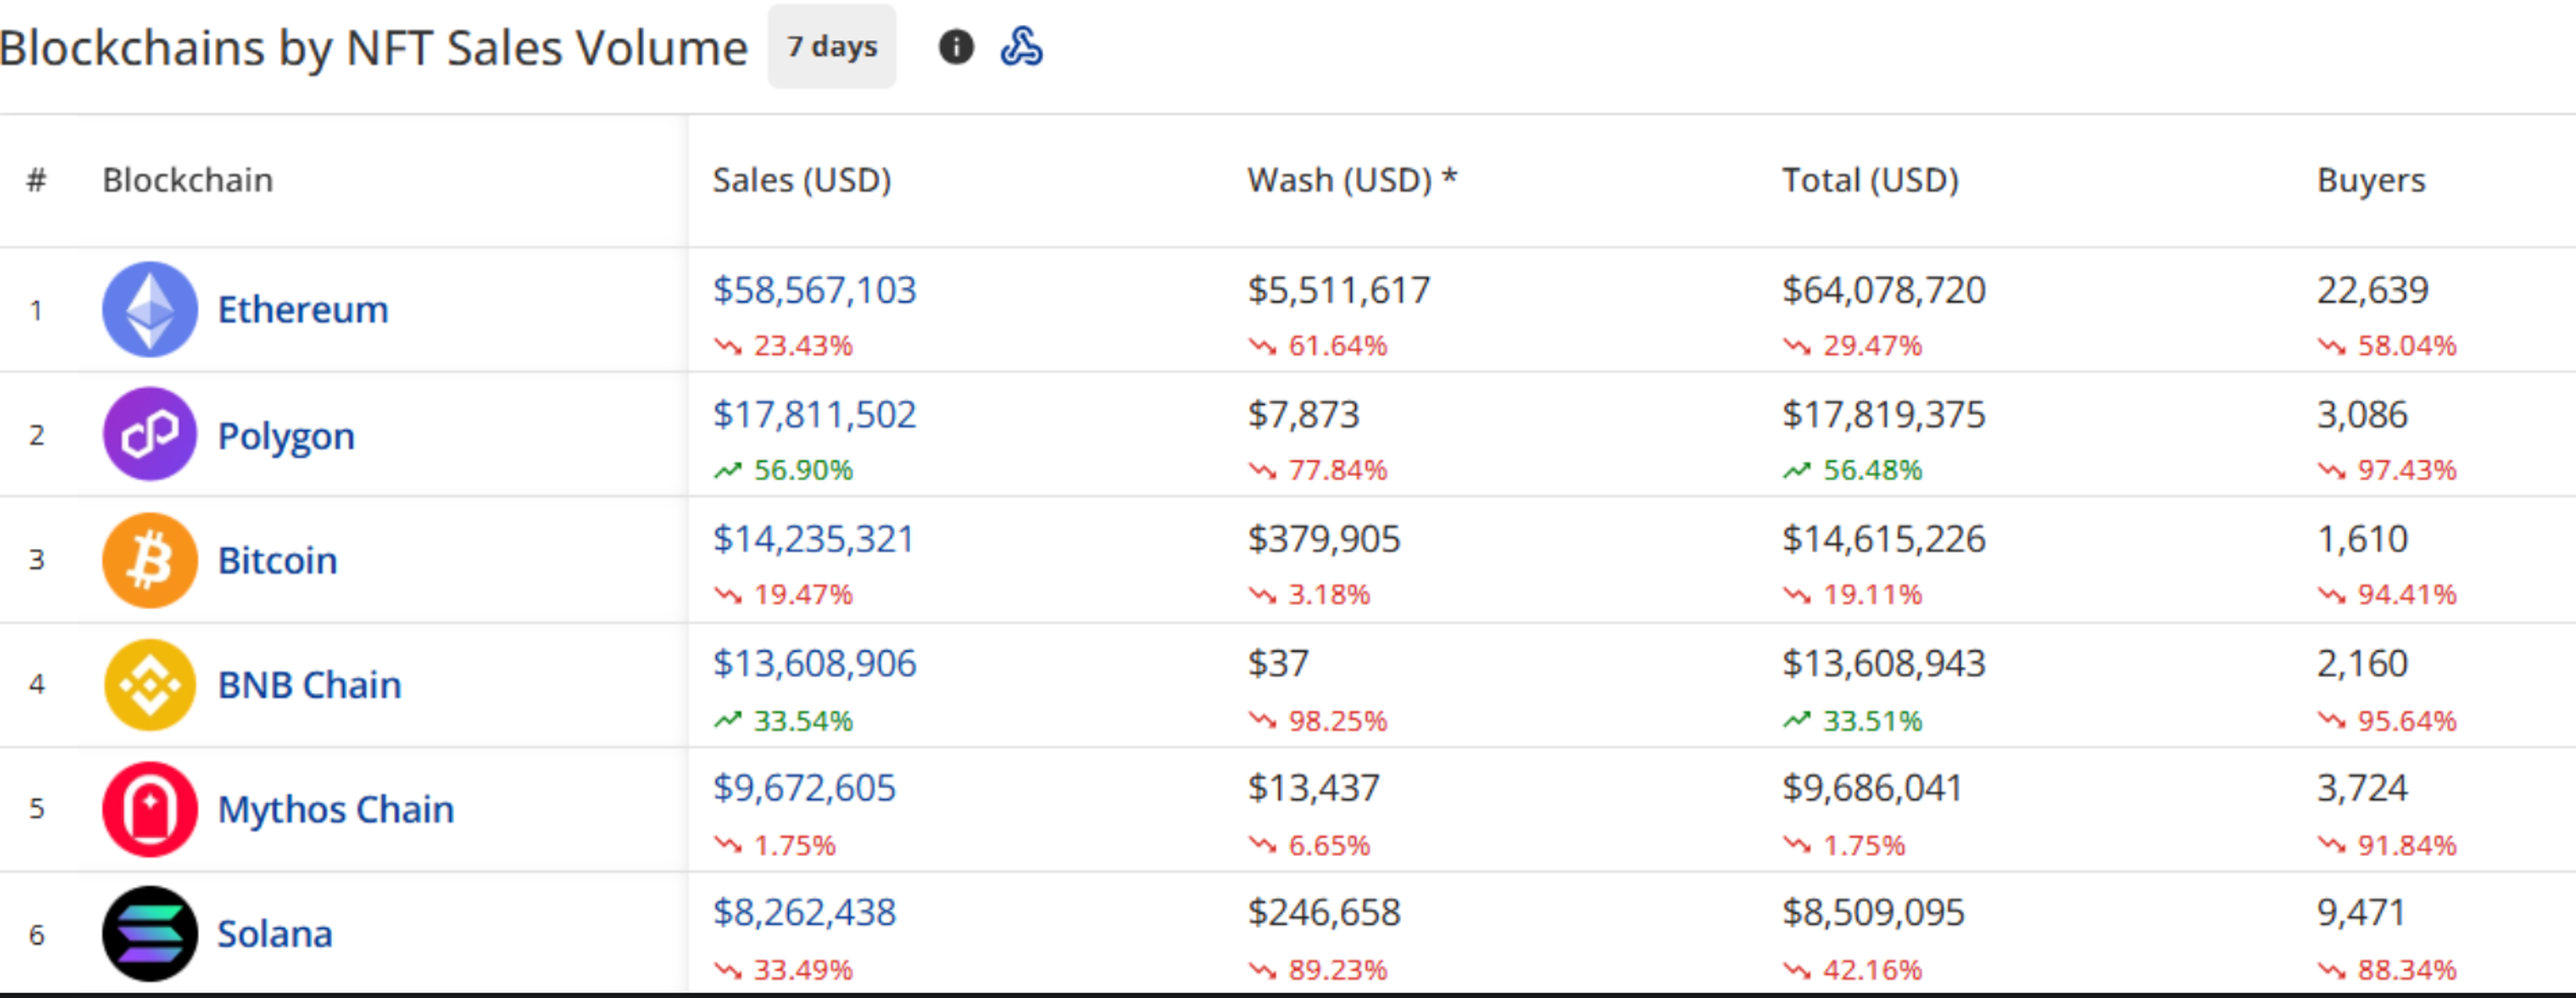Open the Ethereum blockchain link
The height and width of the screenshot is (998, 2576).
click(x=303, y=310)
